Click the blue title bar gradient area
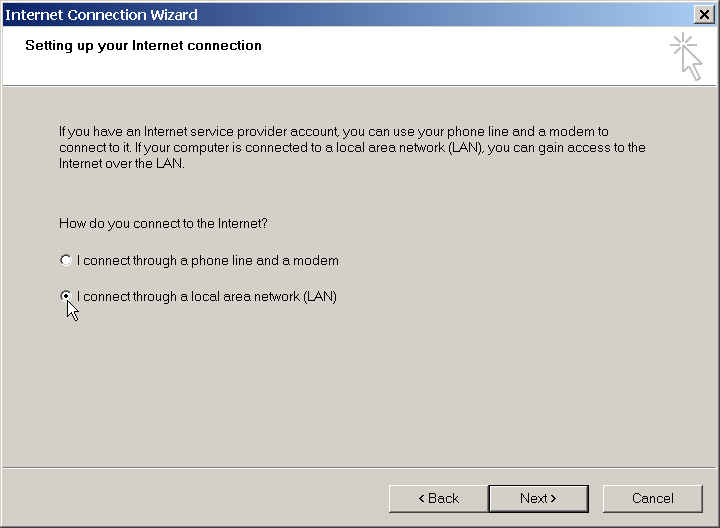Screen dimensions: 720x528 (x=436, y=15)
